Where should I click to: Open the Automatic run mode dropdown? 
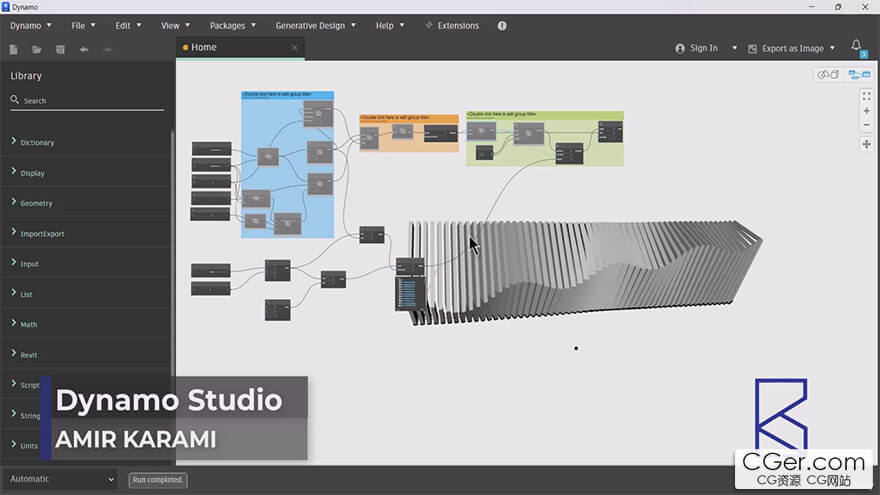61,479
